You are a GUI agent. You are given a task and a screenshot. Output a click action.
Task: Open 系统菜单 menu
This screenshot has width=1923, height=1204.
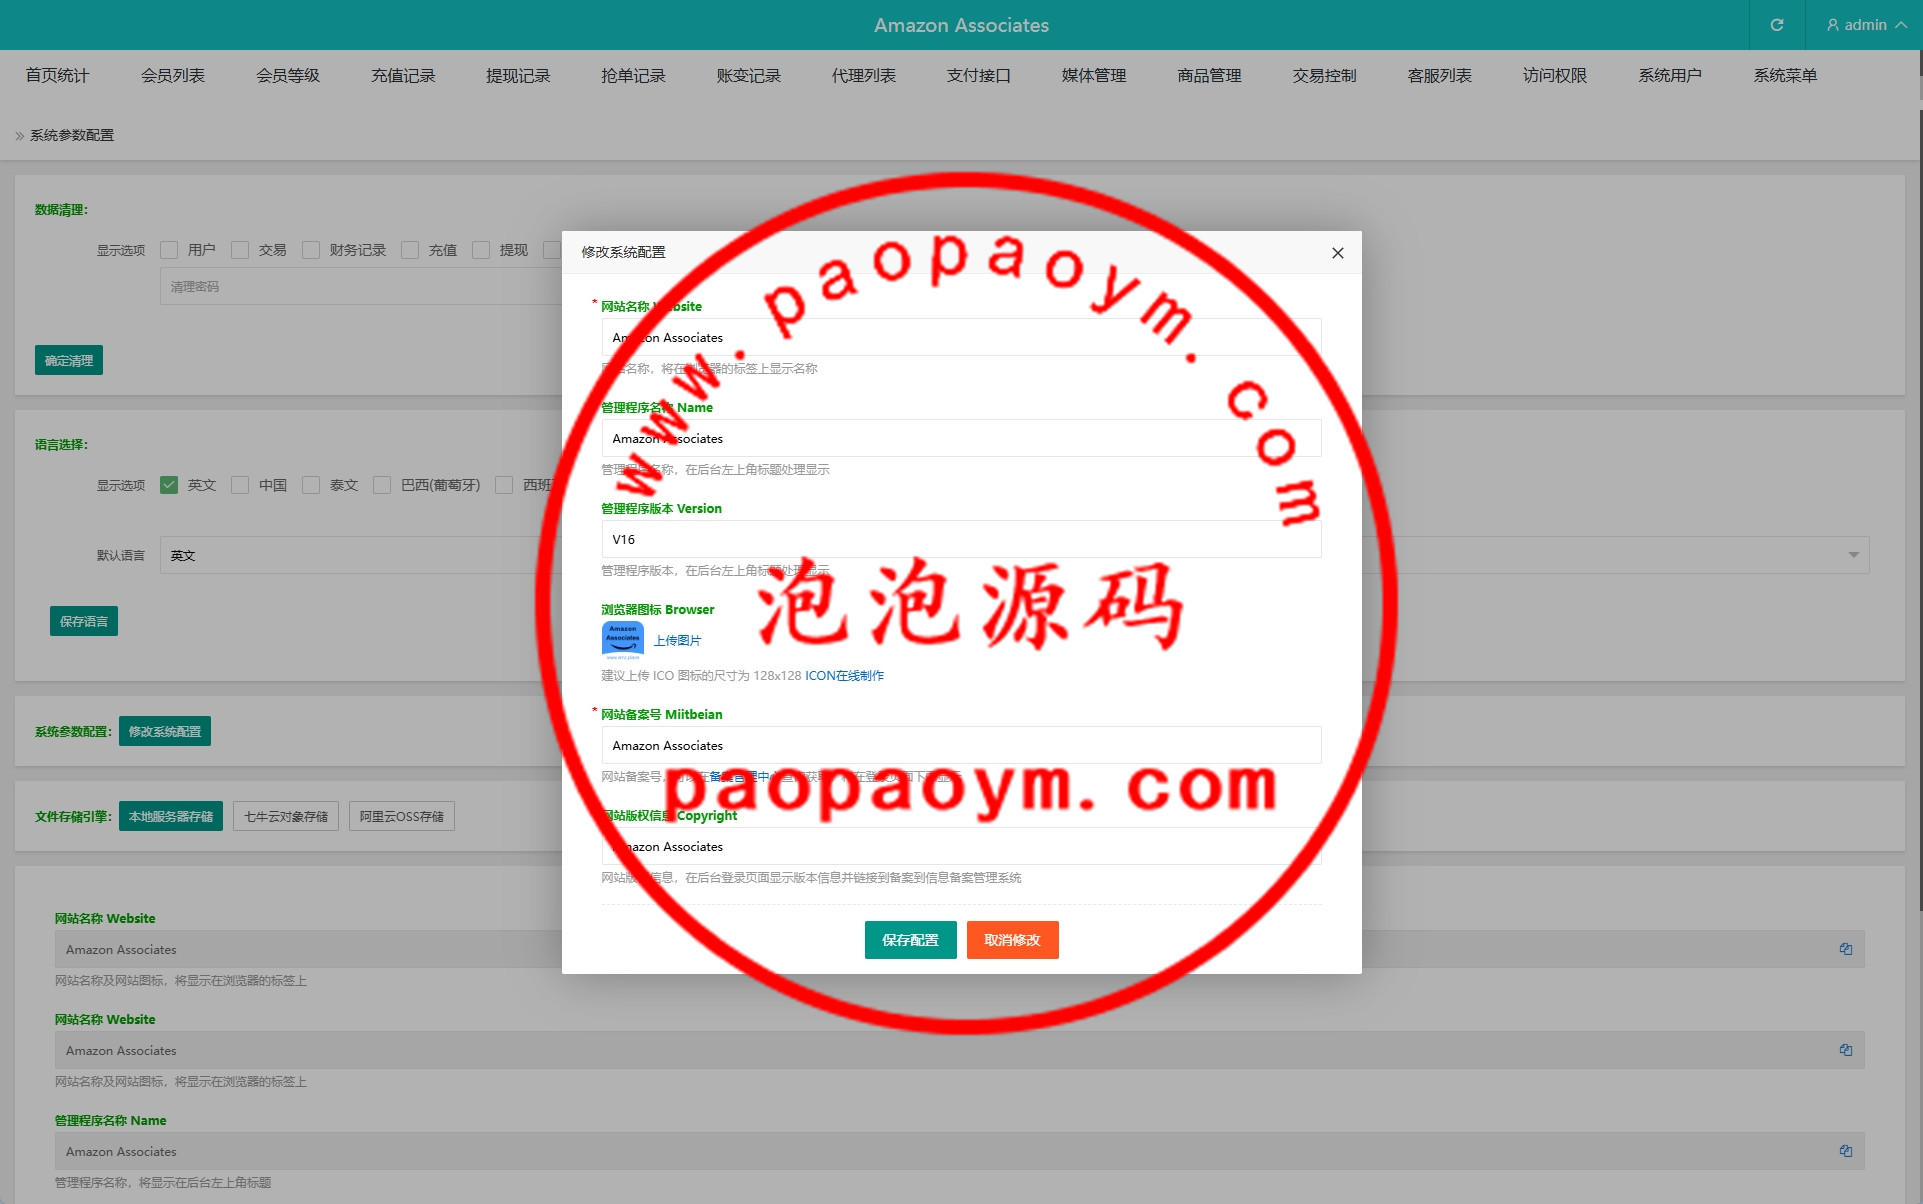pos(1785,76)
